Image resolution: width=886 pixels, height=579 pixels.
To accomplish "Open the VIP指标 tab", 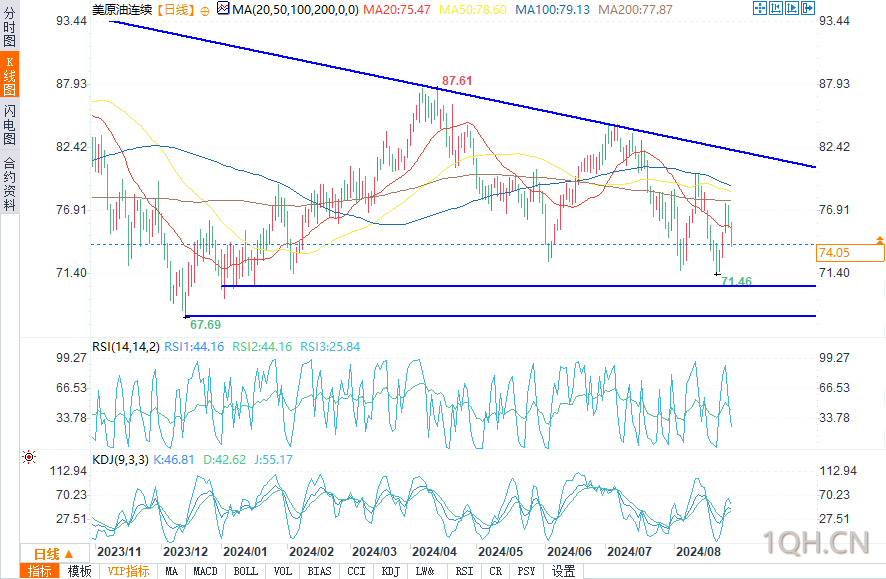I will click(x=128, y=571).
